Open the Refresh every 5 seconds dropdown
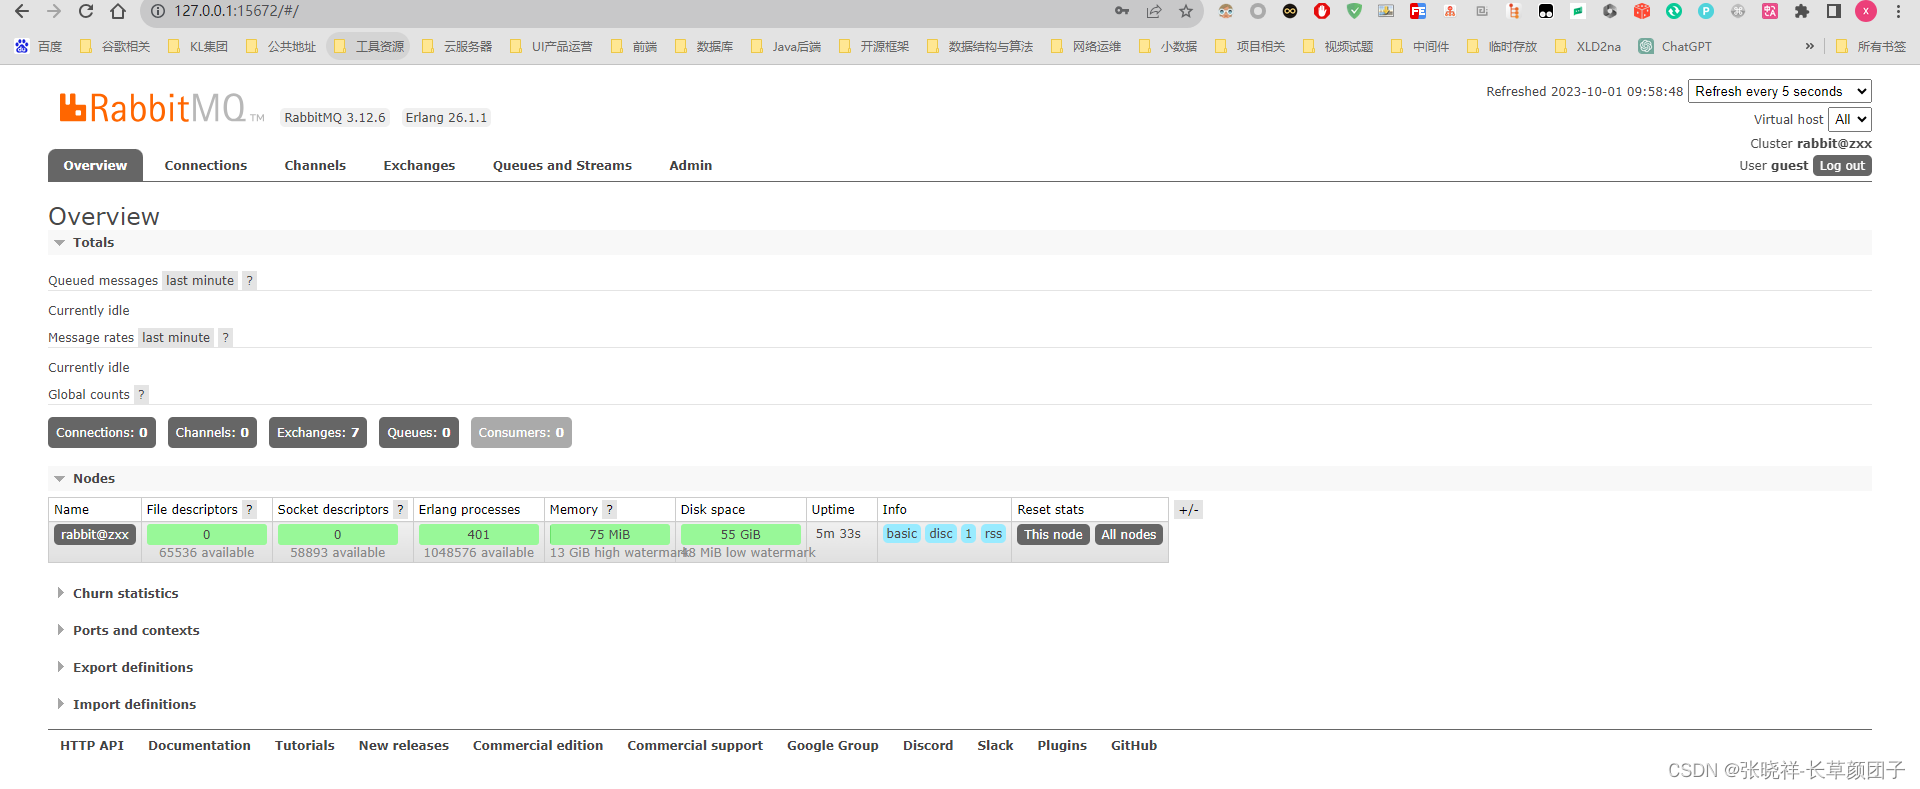Screen dimensions: 1920x789 click(1780, 91)
